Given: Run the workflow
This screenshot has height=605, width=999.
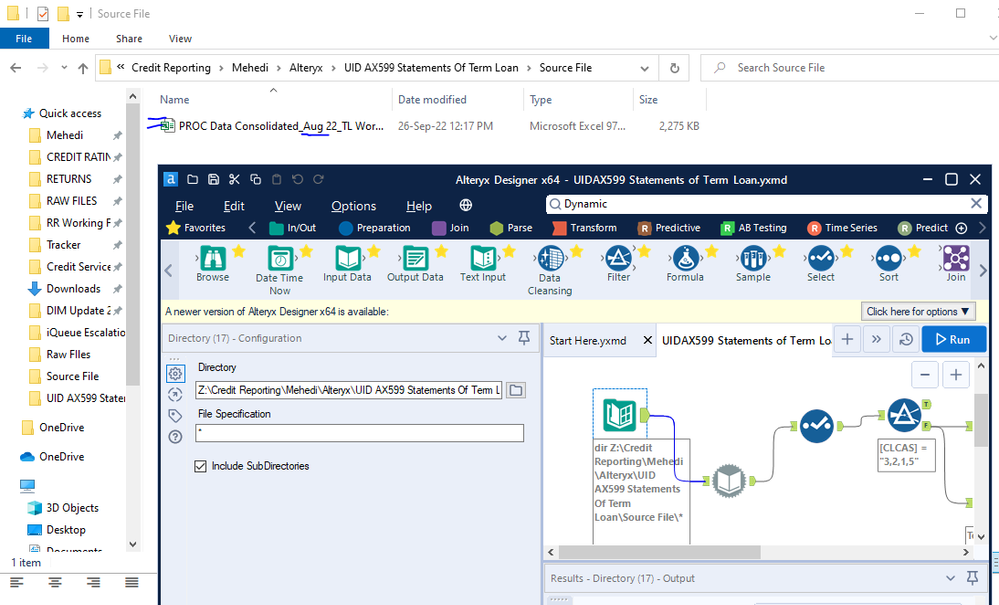Looking at the screenshot, I should point(953,339).
